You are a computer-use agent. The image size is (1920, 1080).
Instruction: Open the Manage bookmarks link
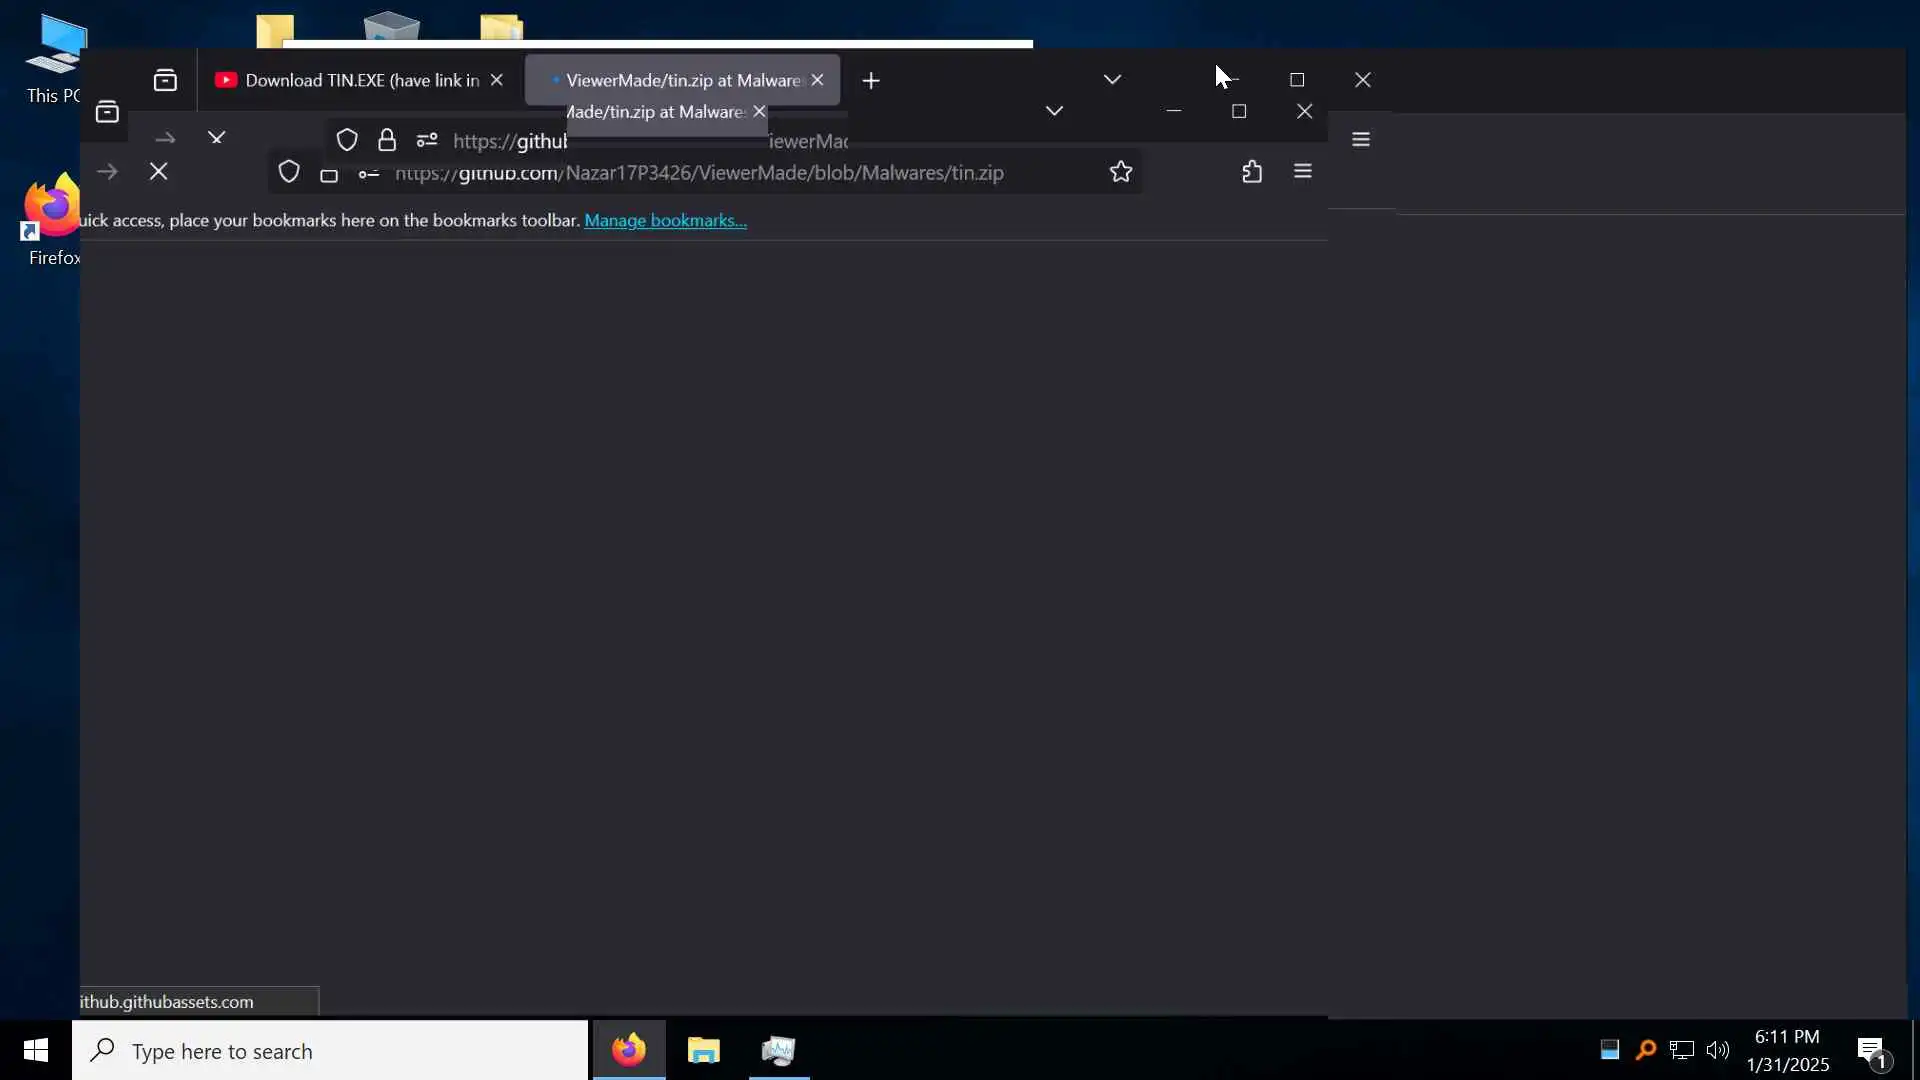coord(665,220)
